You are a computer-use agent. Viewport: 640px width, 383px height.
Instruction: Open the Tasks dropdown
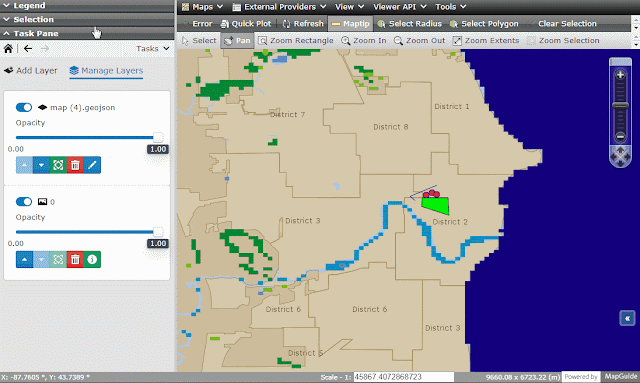(153, 49)
